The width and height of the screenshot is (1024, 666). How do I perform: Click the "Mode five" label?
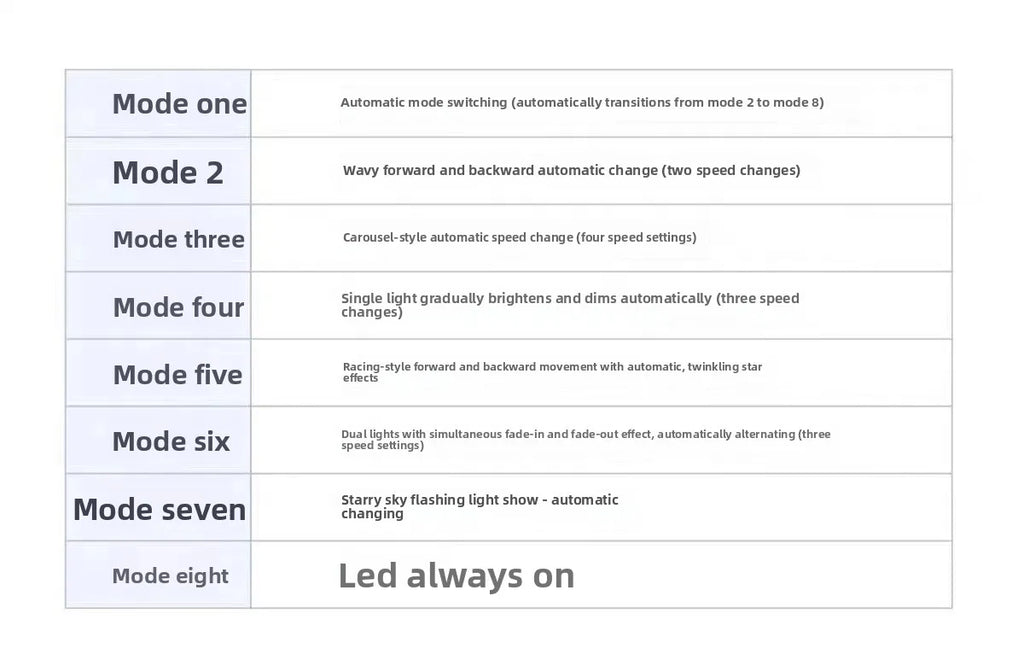[178, 374]
